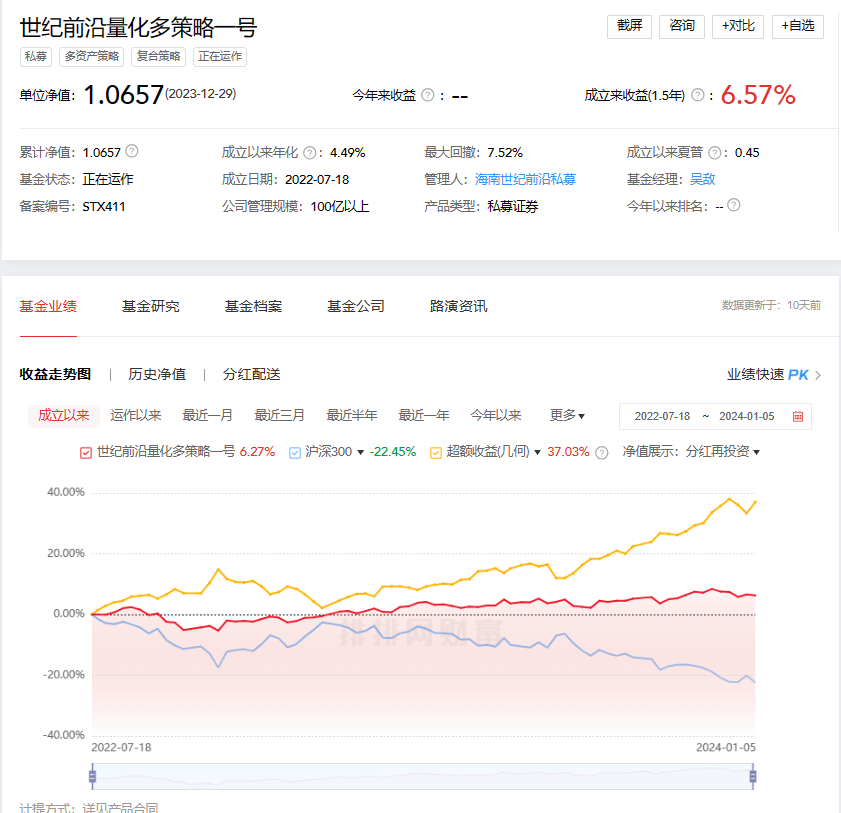Click the end date 2024-01-05 field
Image resolution: width=841 pixels, height=813 pixels.
(747, 416)
